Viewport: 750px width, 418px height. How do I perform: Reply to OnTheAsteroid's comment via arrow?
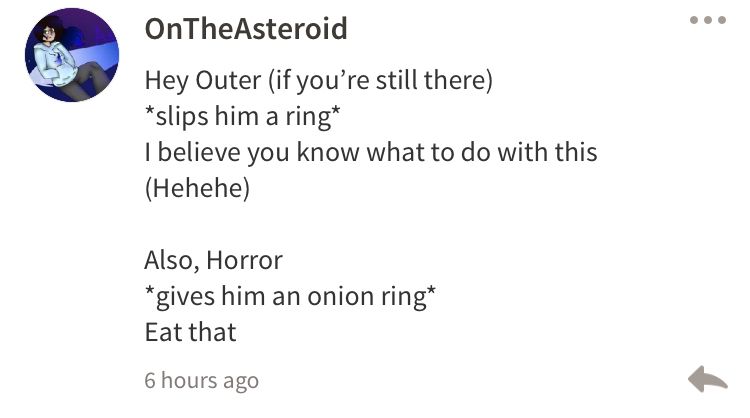(x=708, y=379)
